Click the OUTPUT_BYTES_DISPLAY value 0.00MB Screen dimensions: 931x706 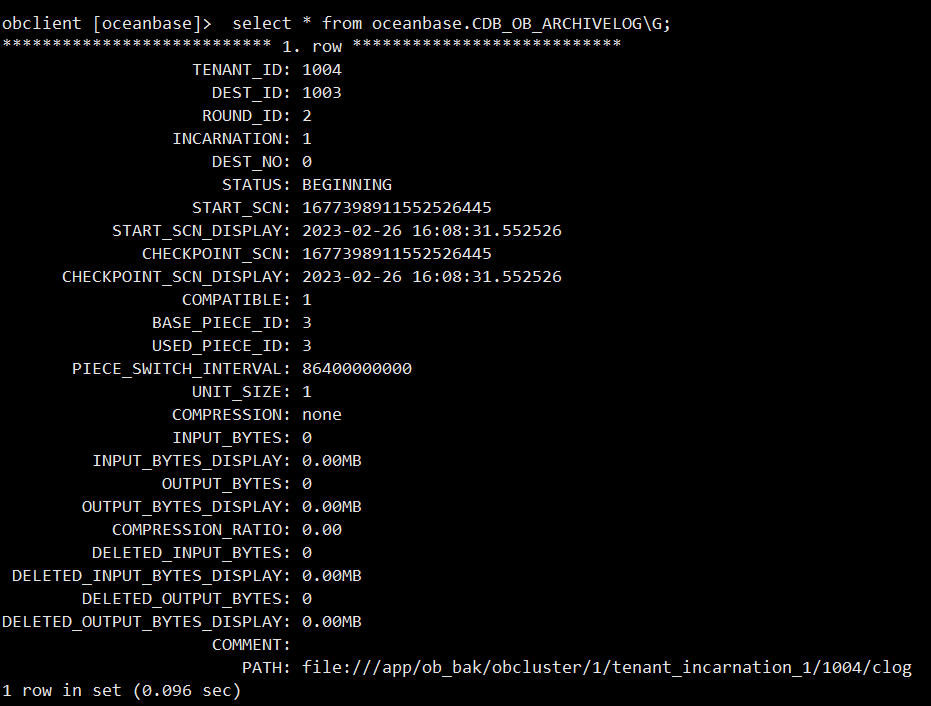332,506
